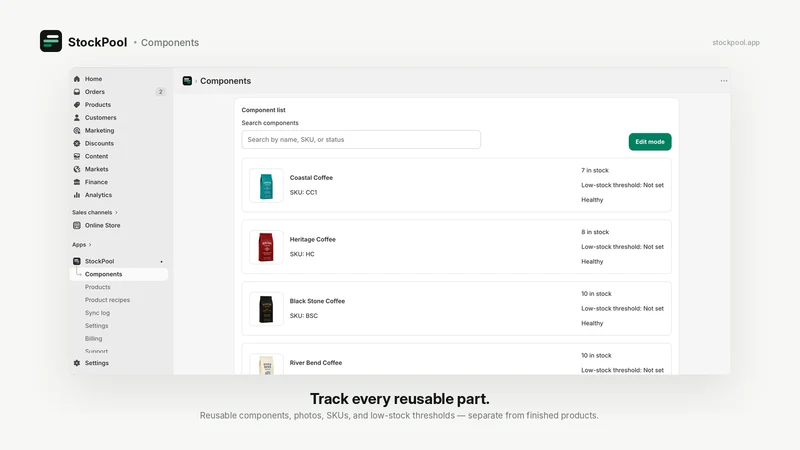Open the Sync log page
Image resolution: width=800 pixels, height=450 pixels.
coord(97,313)
